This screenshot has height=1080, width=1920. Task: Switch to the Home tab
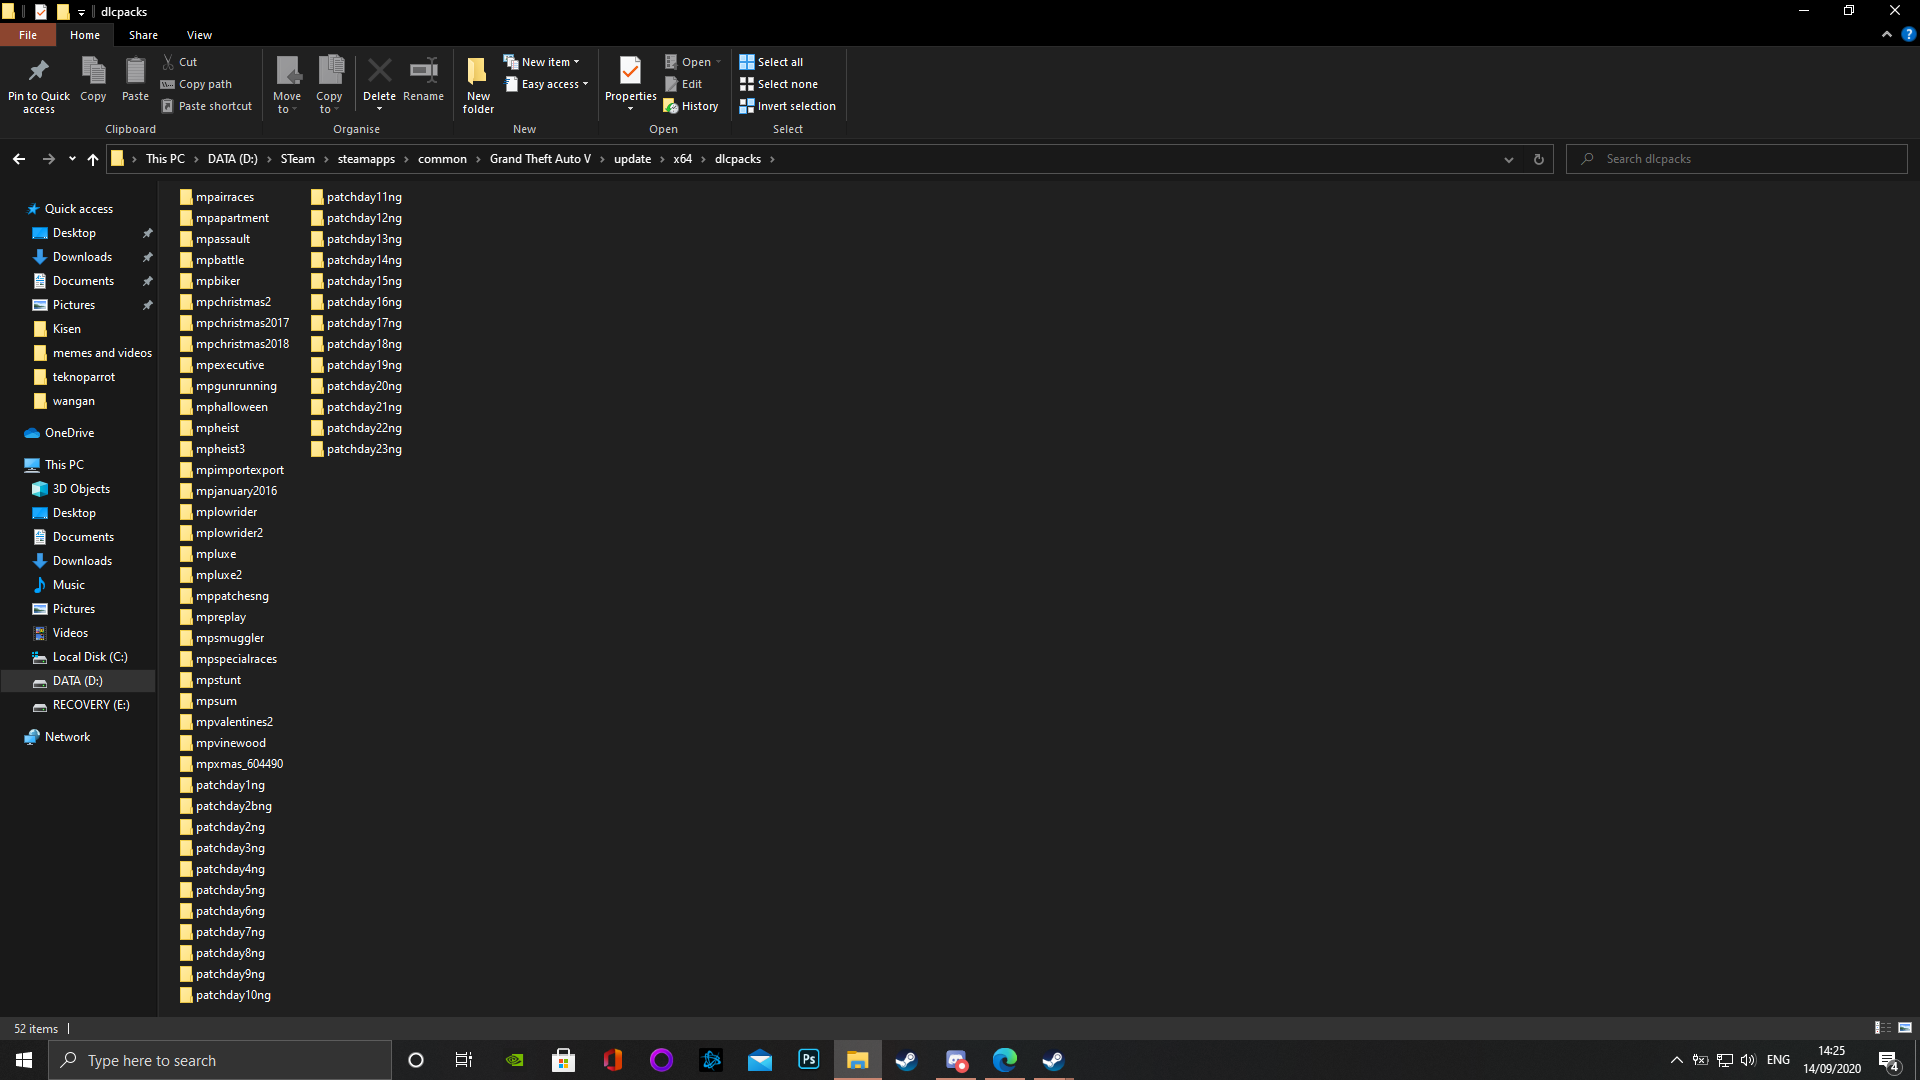coord(85,35)
